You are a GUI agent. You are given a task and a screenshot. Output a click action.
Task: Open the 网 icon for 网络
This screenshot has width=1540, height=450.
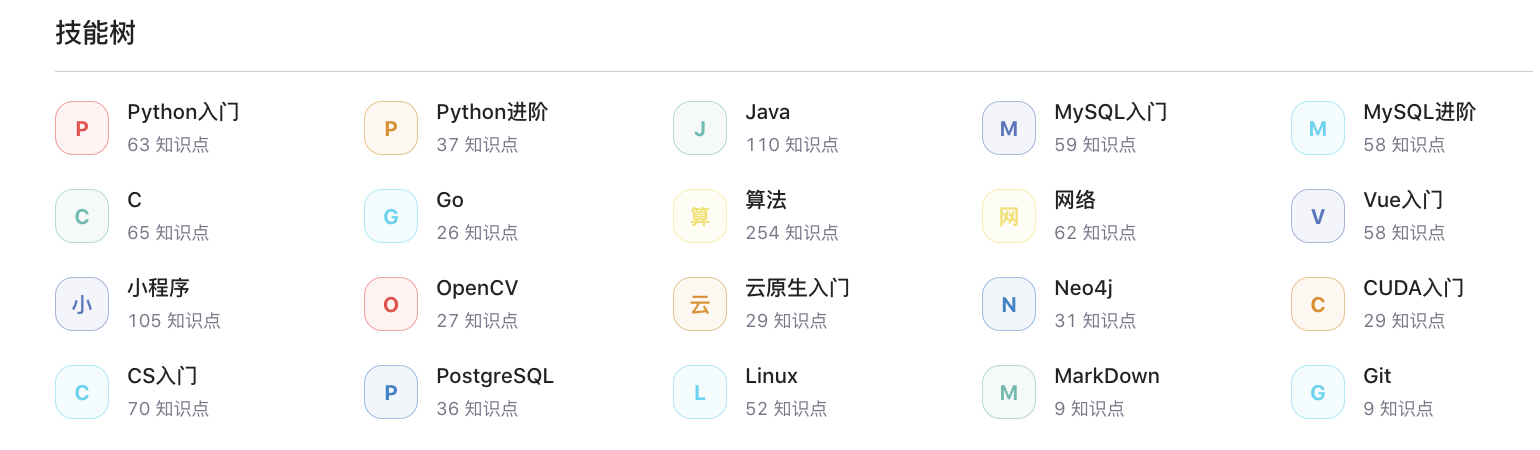pos(1009,216)
